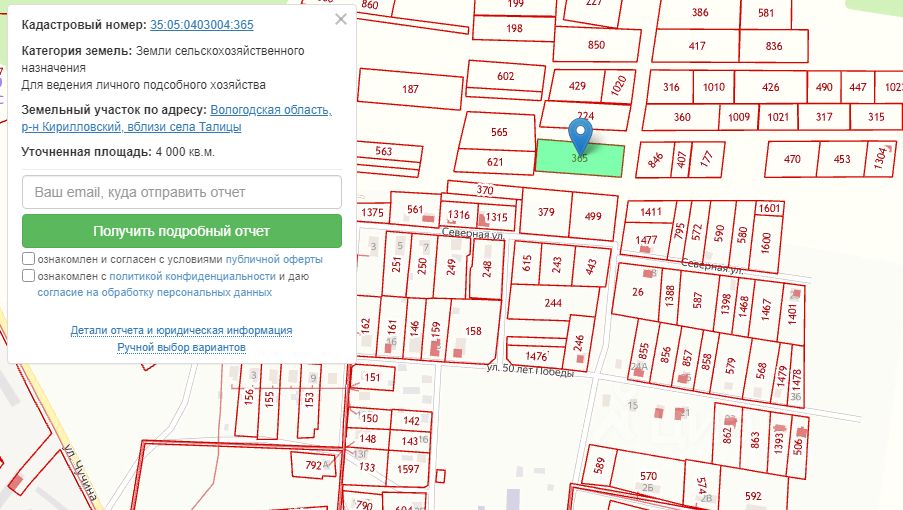Close the cadastral info popup
Image resolution: width=903 pixels, height=510 pixels.
341,19
